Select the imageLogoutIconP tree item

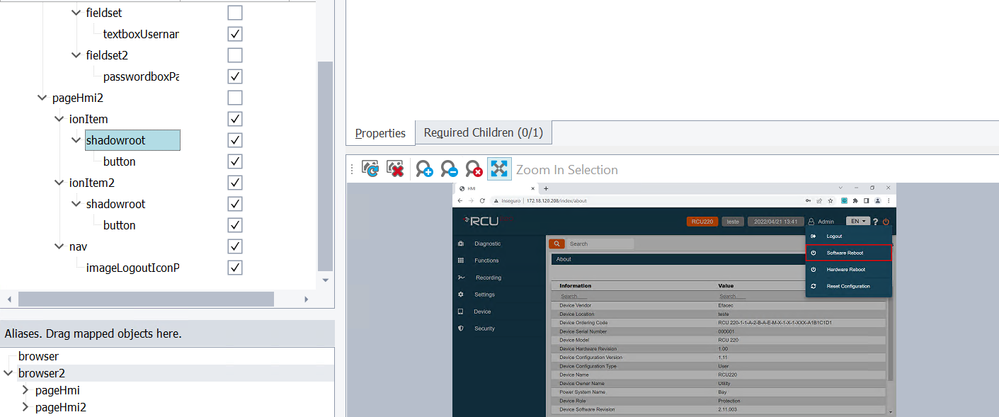point(133,267)
